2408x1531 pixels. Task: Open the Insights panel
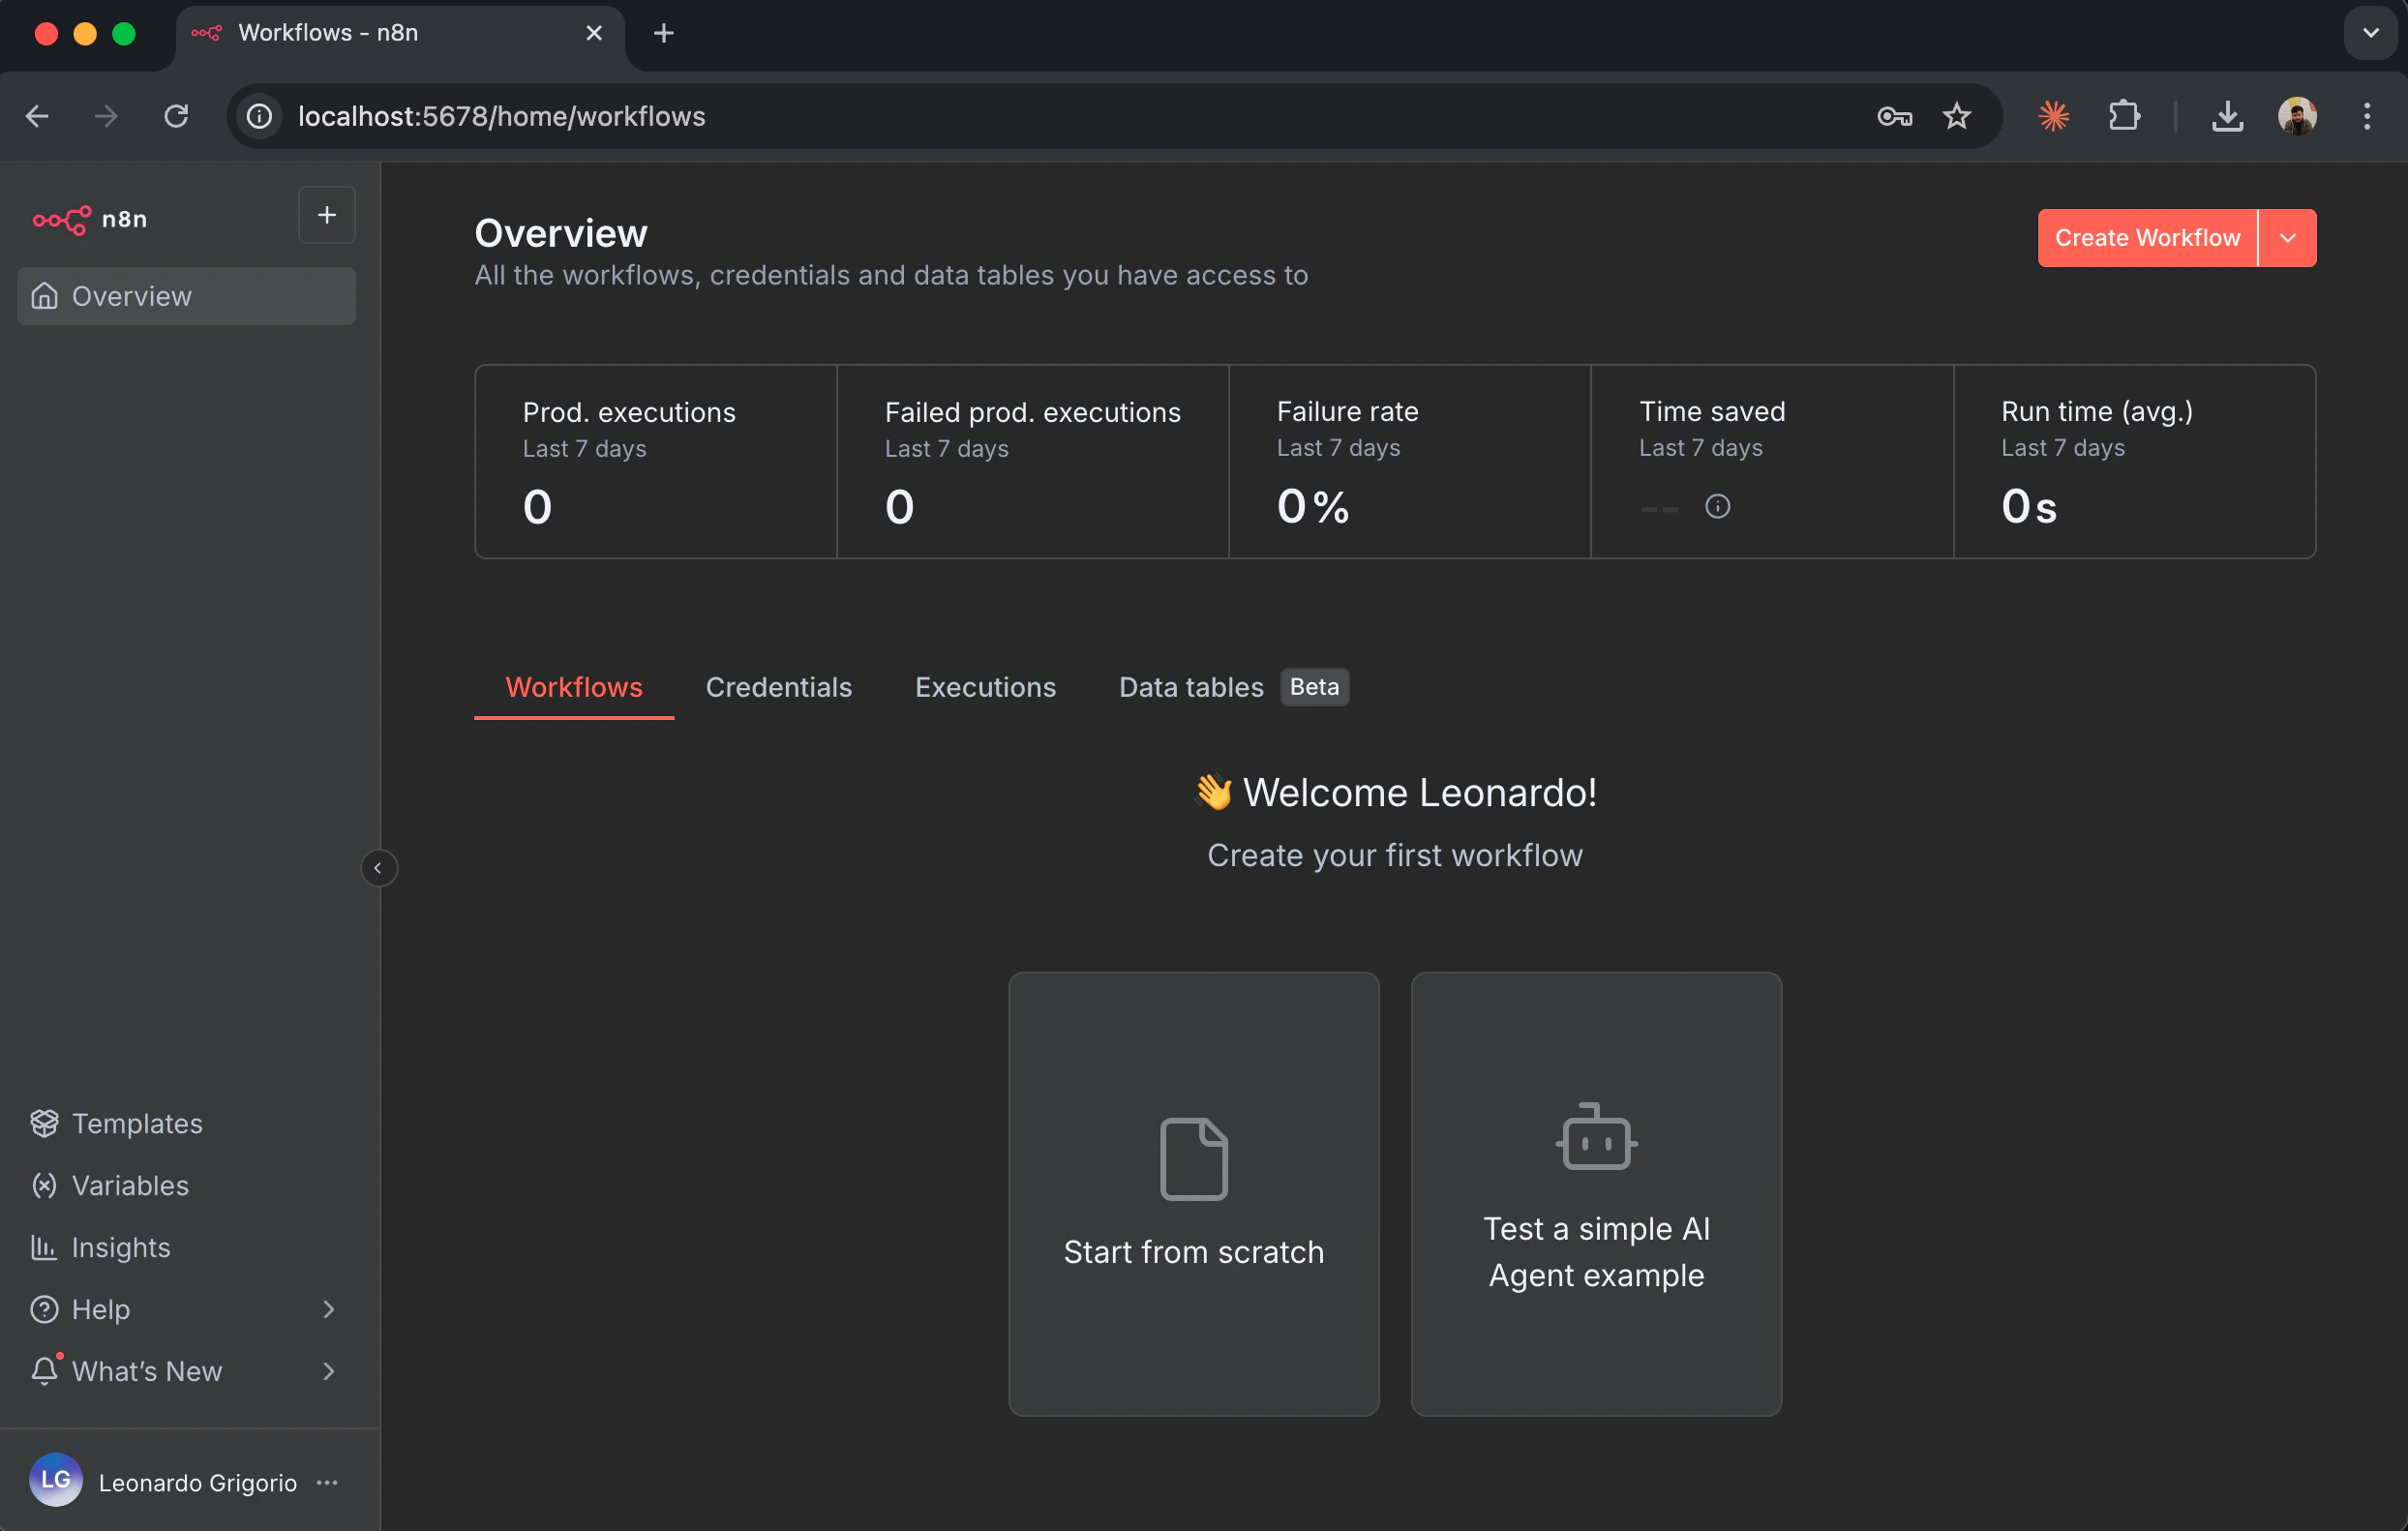[x=121, y=1247]
